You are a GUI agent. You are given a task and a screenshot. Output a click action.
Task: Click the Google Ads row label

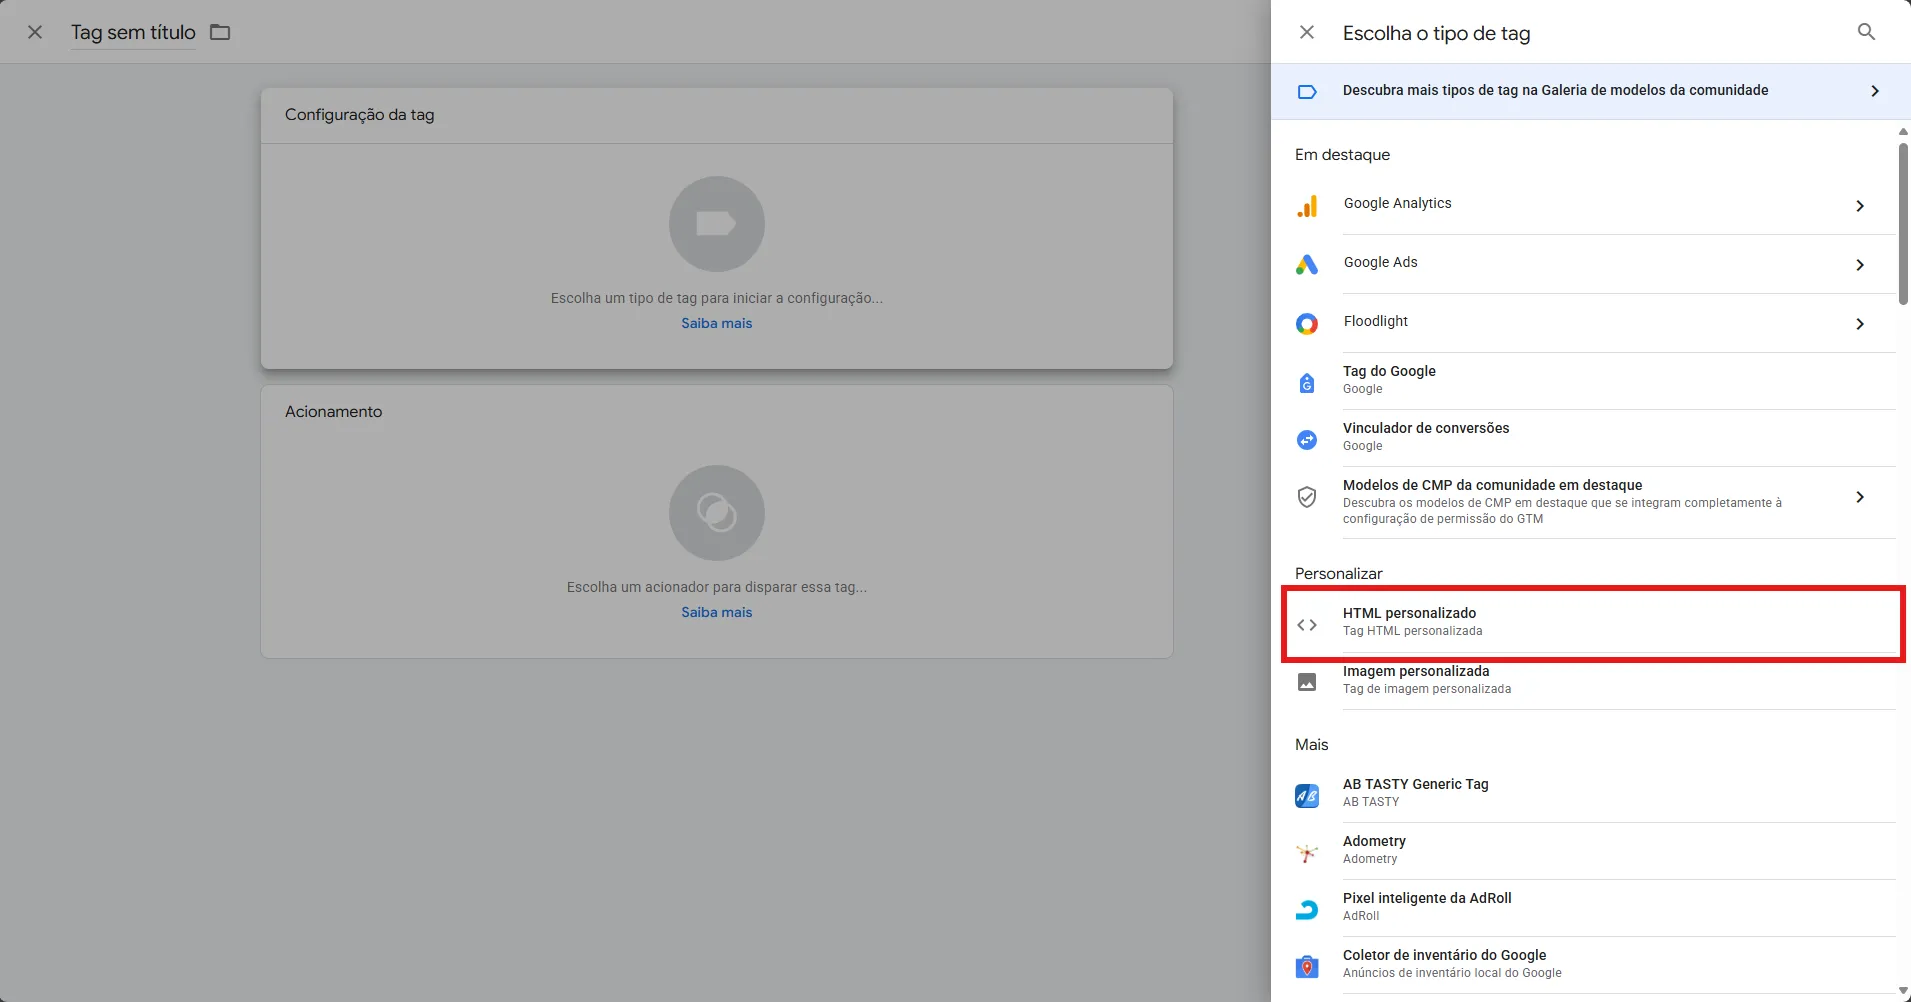point(1380,262)
